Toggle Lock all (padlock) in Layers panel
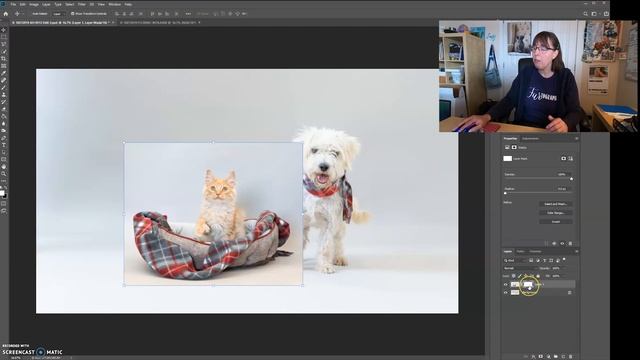Image resolution: width=640 pixels, height=360 pixels. tap(538, 276)
